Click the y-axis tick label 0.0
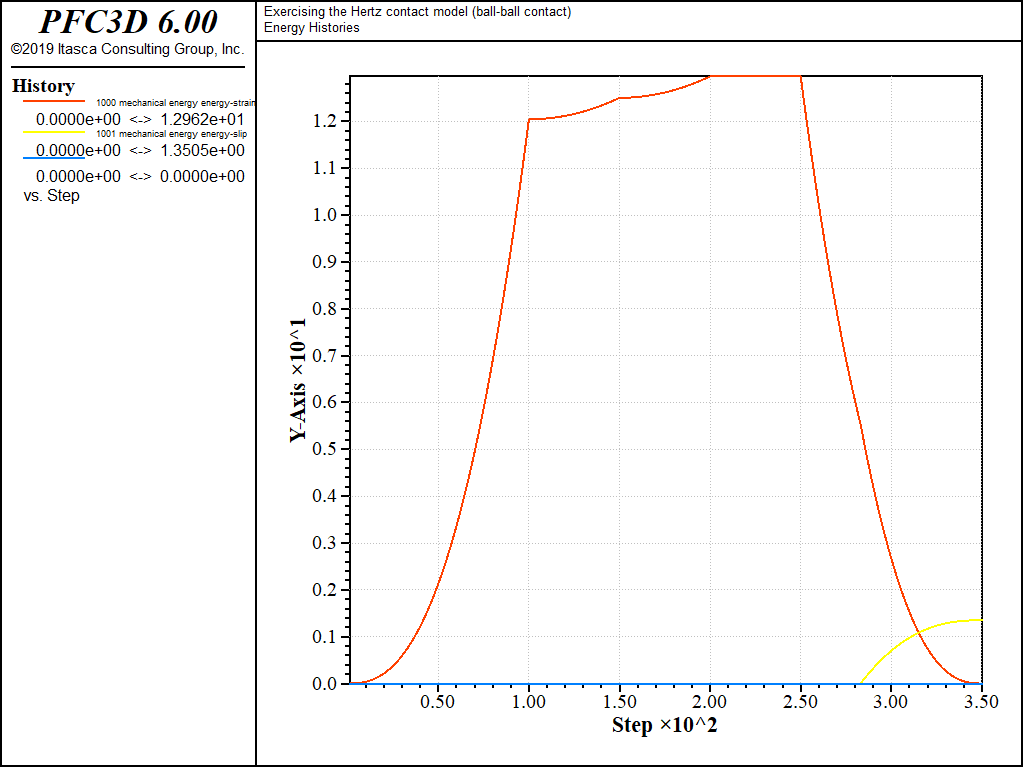Screen dimensions: 1024x768 [x=325, y=684]
